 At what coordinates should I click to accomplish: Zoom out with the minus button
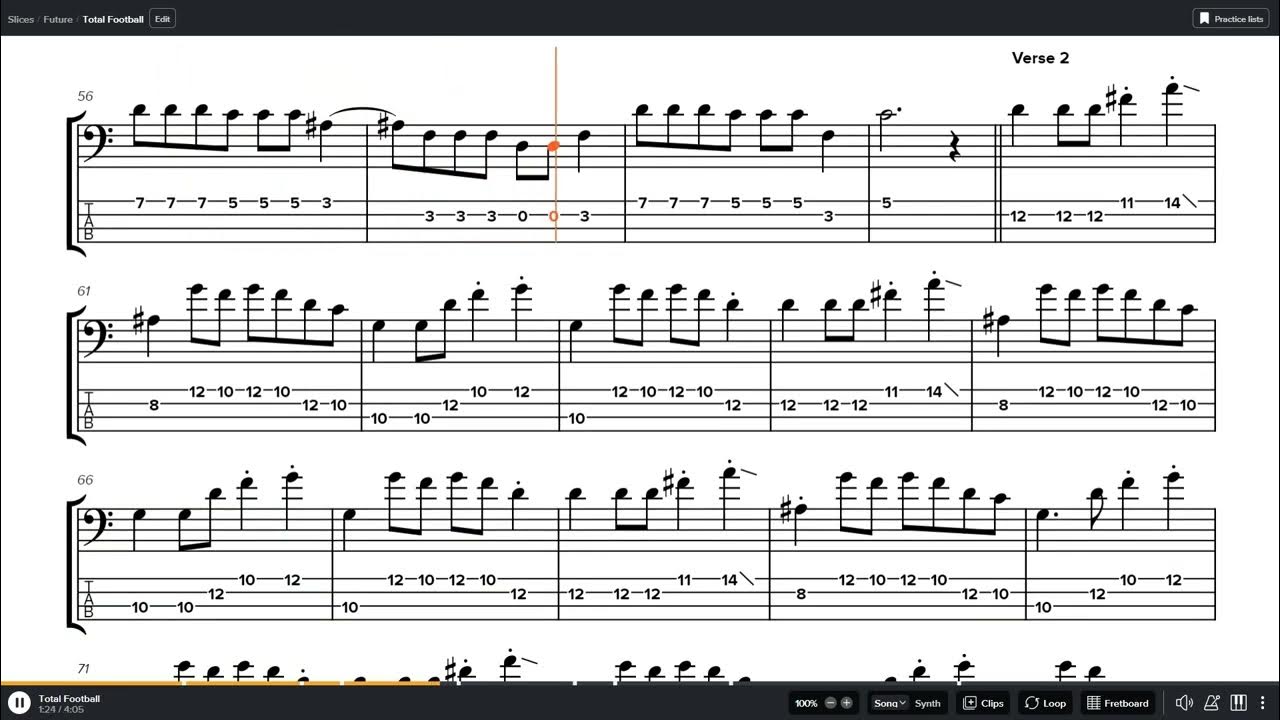(x=830, y=703)
